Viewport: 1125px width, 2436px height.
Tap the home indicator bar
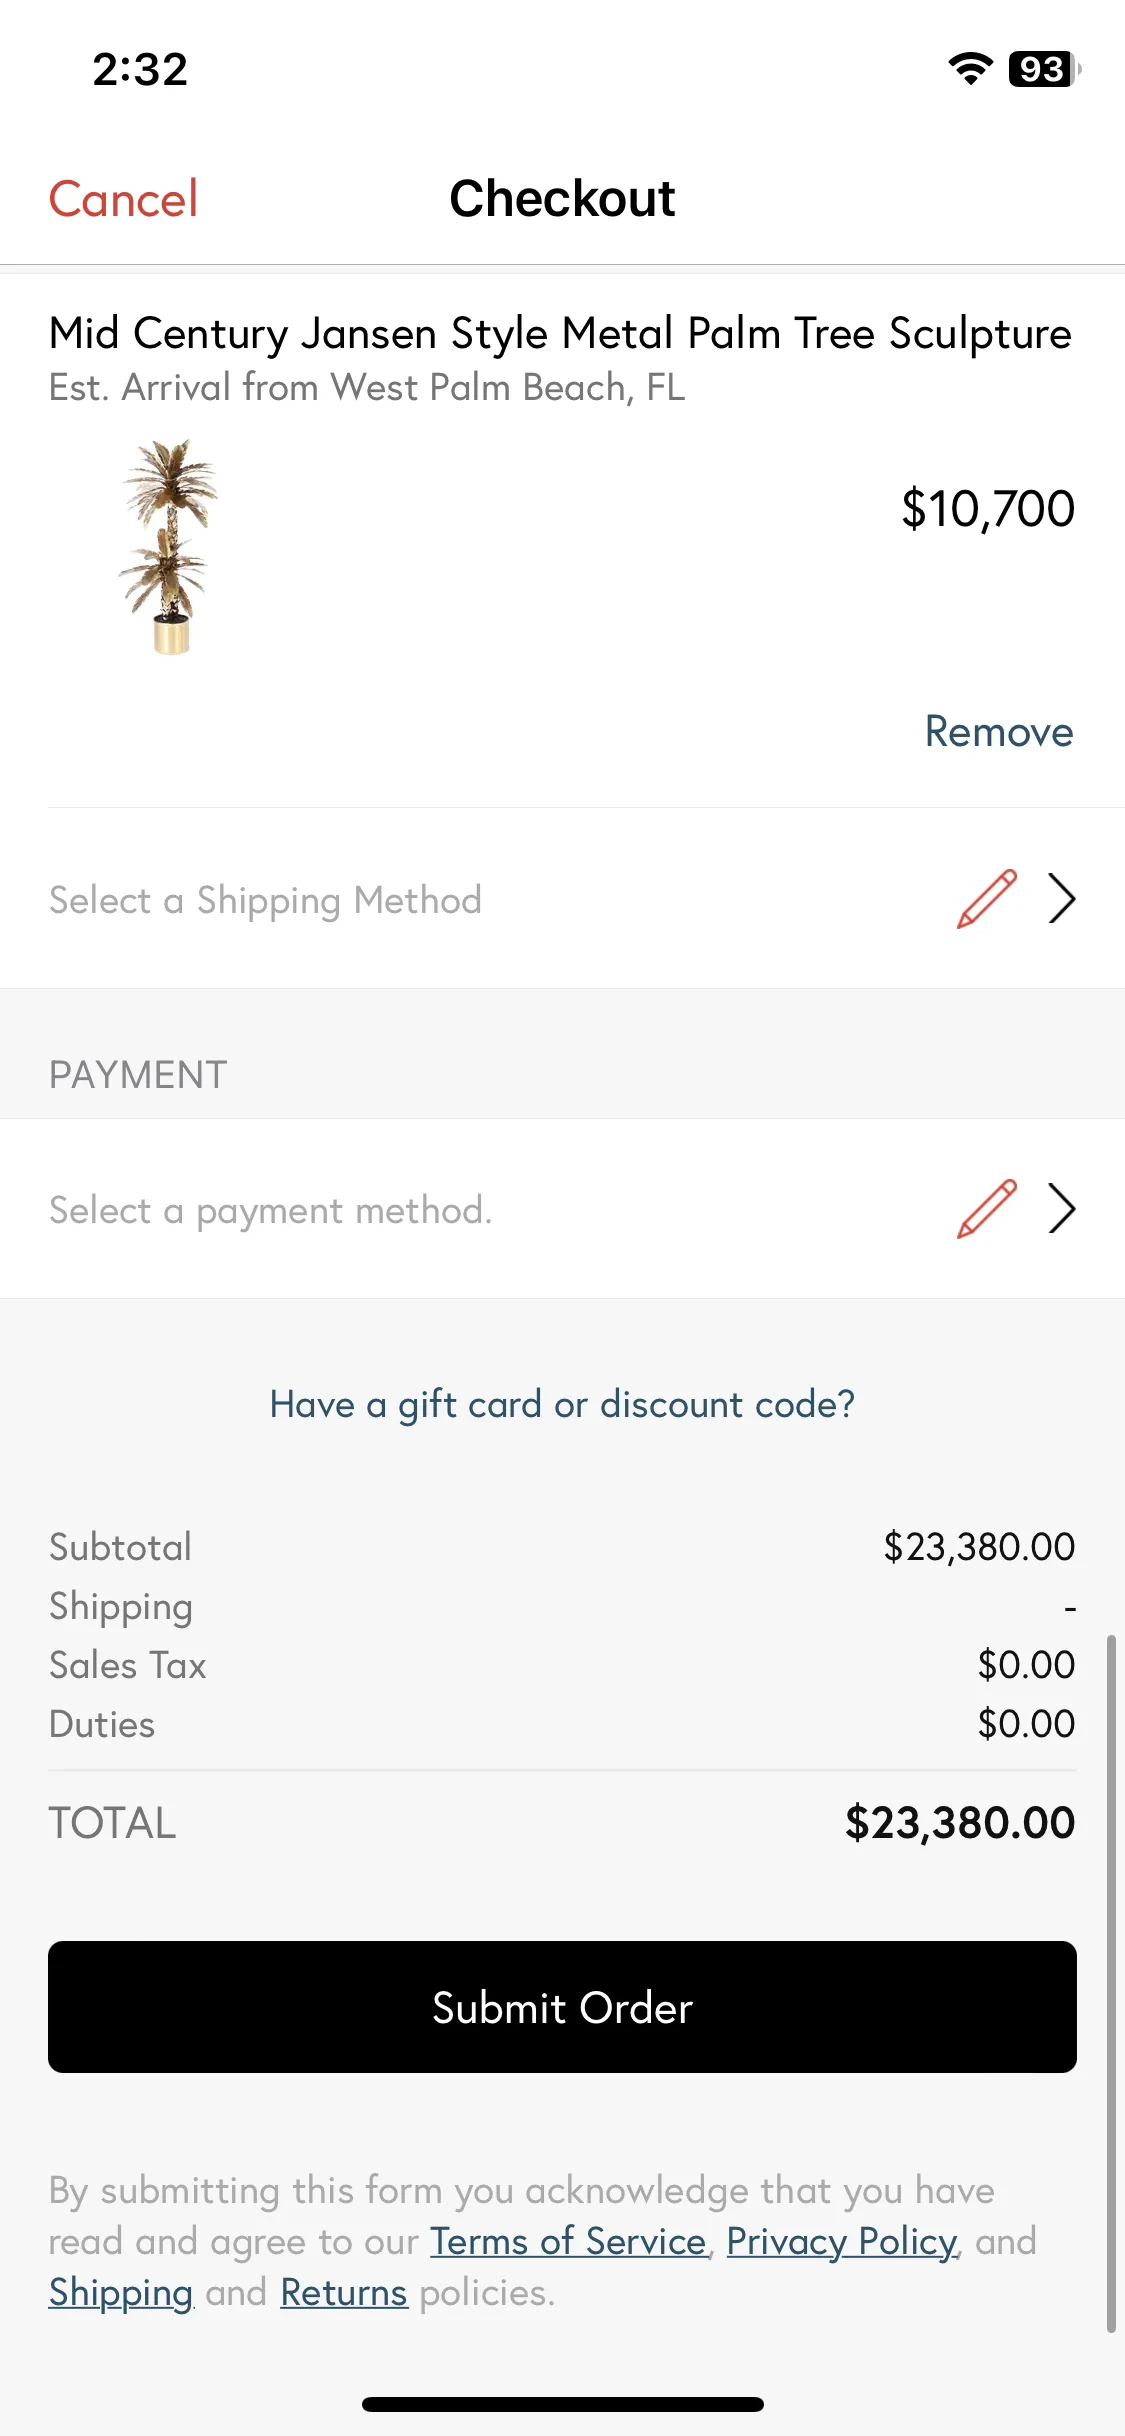[x=562, y=2404]
